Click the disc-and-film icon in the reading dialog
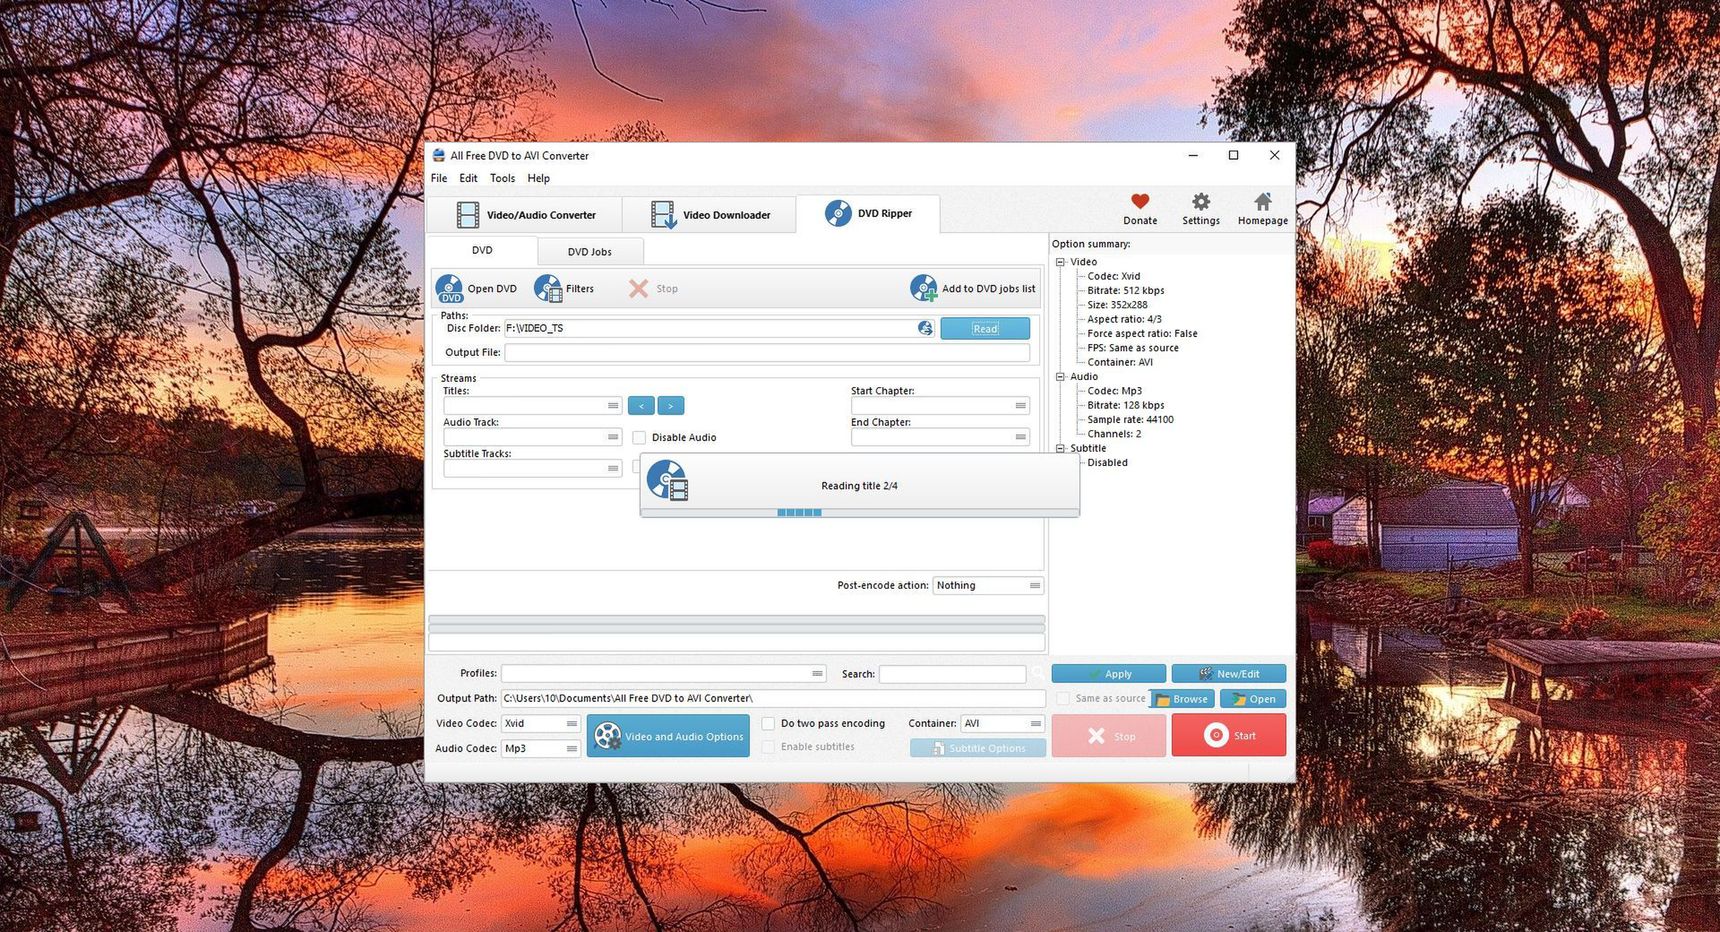The height and width of the screenshot is (932, 1720). [667, 481]
